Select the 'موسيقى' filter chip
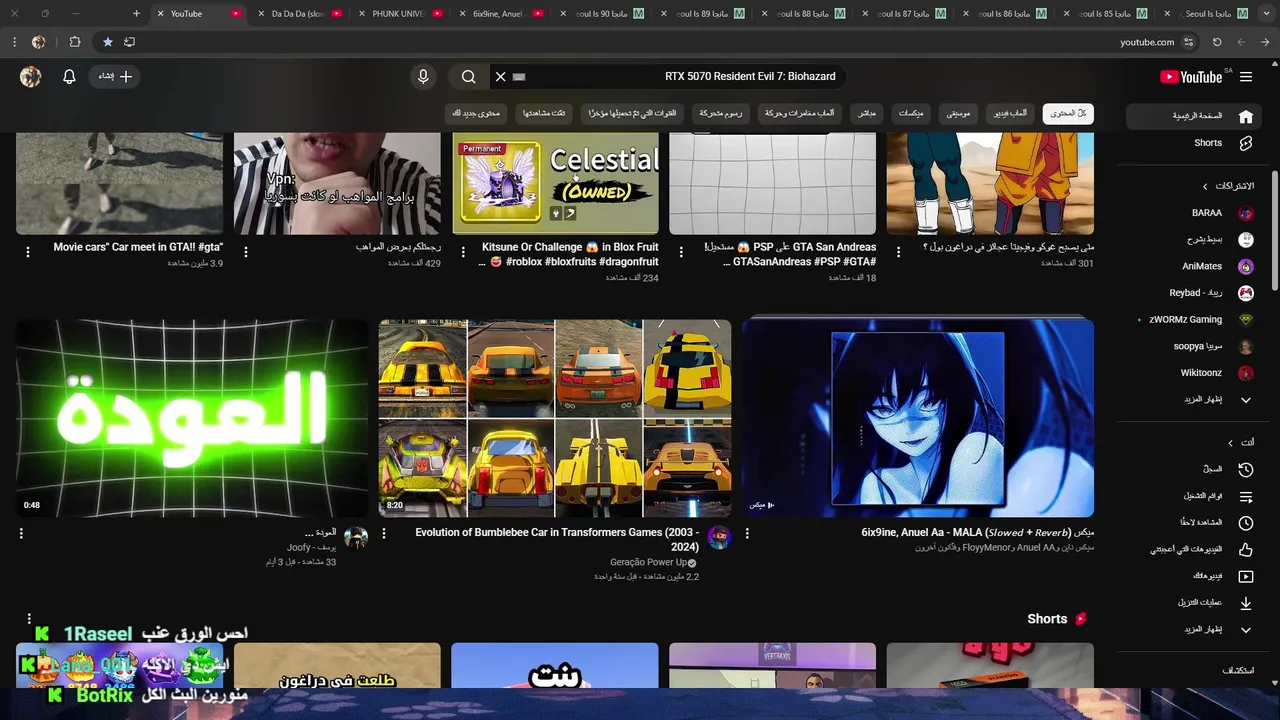1280x720 pixels. 958,114
